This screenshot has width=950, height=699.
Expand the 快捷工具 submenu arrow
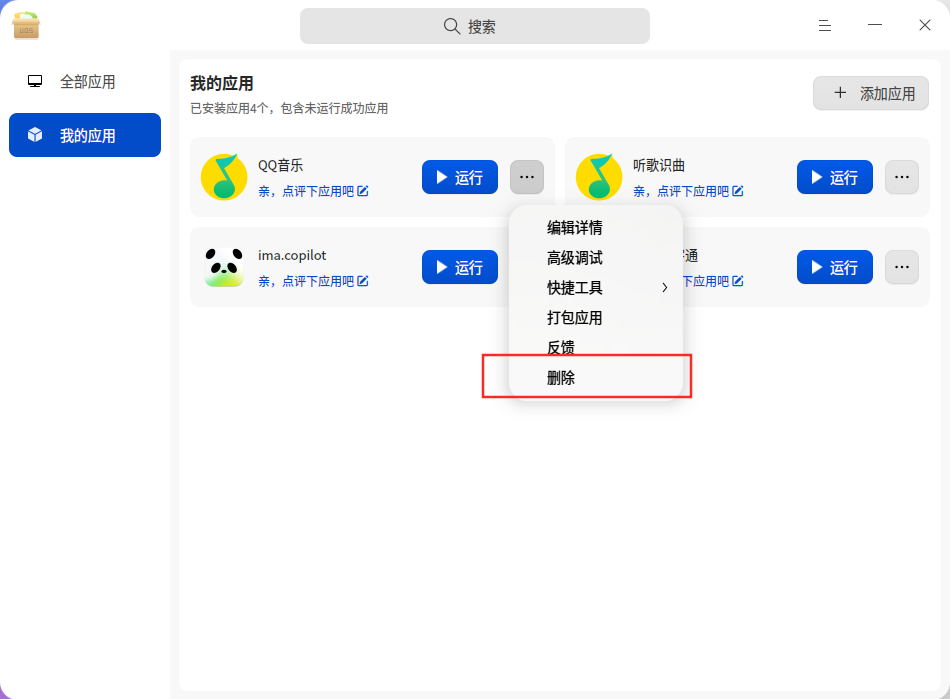click(x=665, y=288)
